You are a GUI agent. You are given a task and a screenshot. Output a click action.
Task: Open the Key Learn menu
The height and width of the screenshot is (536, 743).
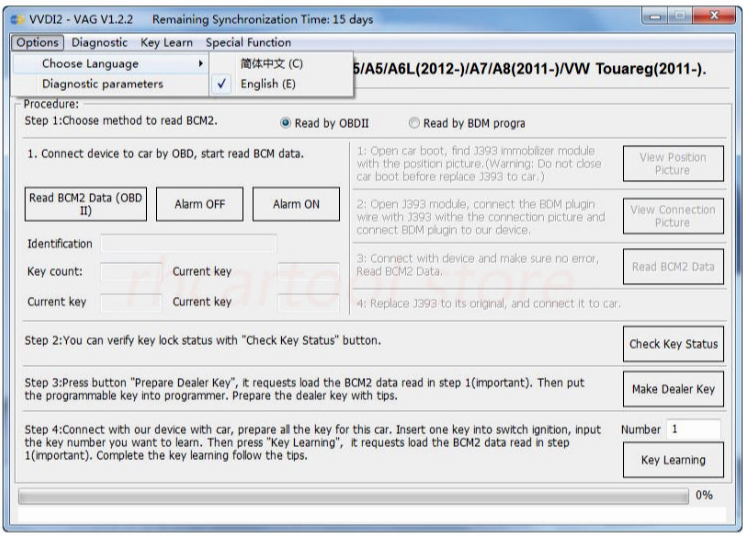coord(166,43)
